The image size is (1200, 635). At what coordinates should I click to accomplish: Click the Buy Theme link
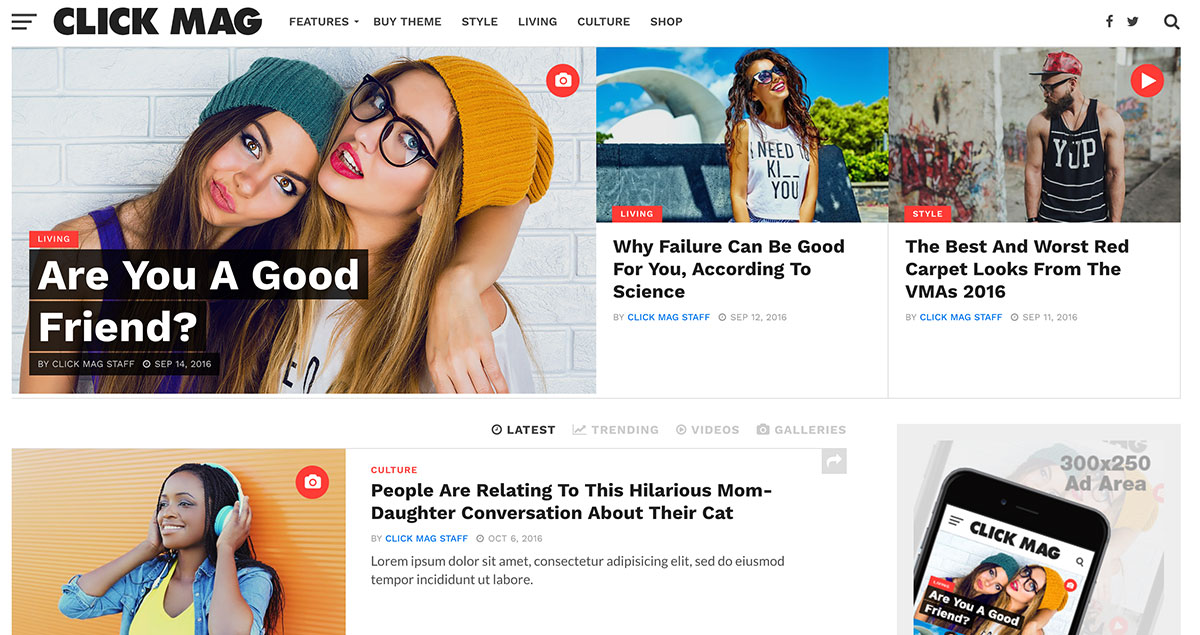click(x=407, y=21)
